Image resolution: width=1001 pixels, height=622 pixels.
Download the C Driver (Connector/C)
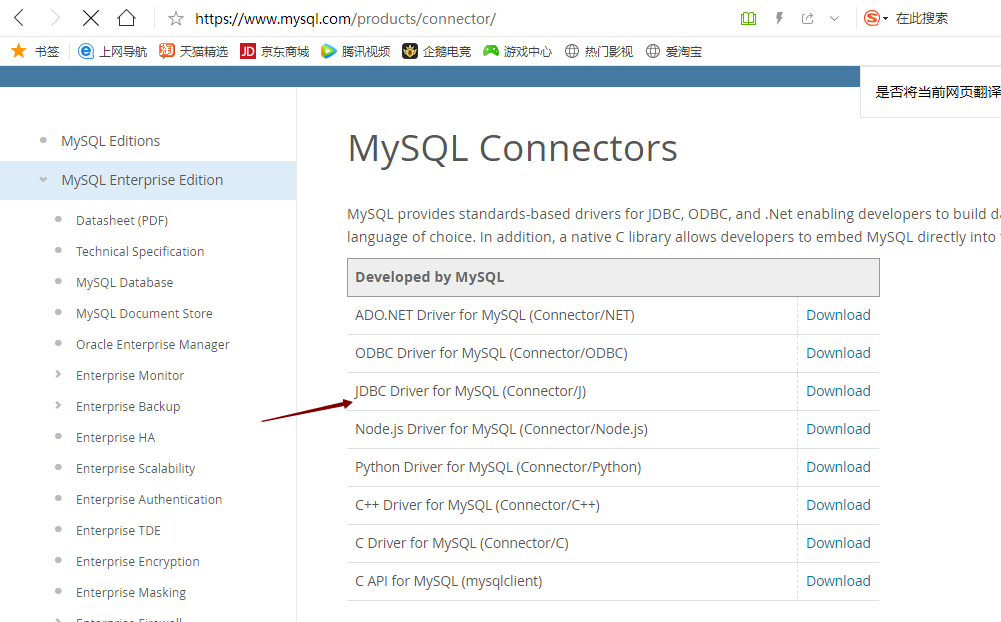838,543
